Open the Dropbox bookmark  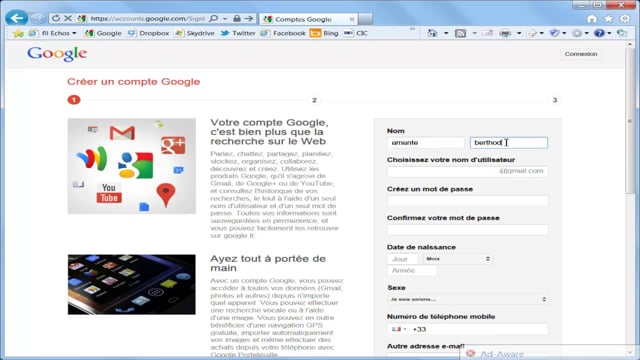(x=148, y=33)
